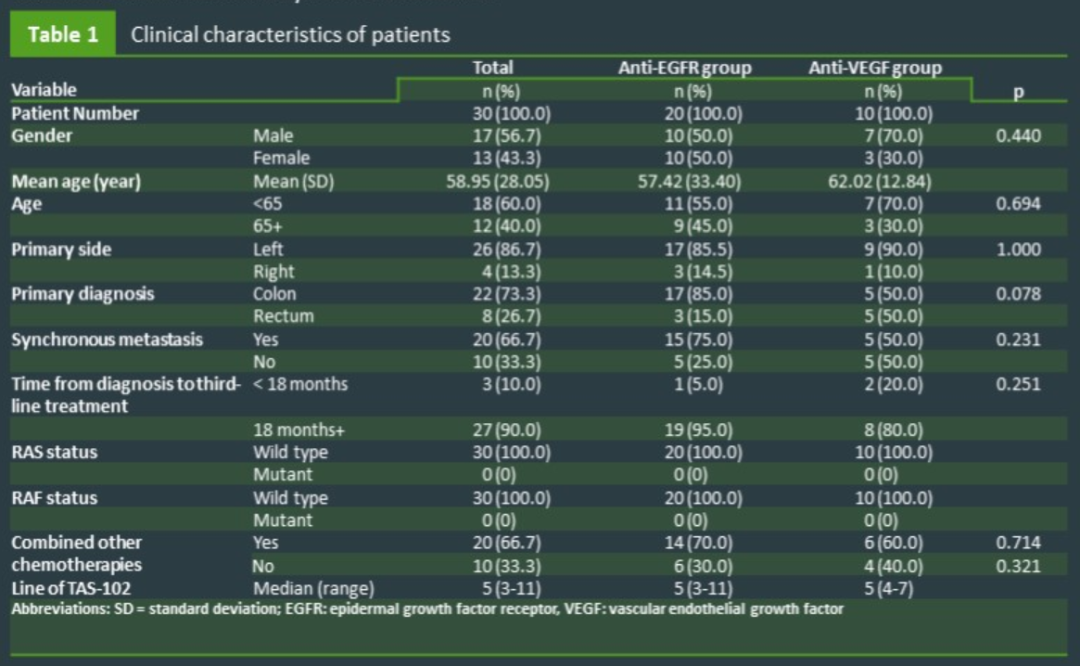The height and width of the screenshot is (666, 1080).
Task: Click the green 'Table 1' label
Action: pos(62,35)
